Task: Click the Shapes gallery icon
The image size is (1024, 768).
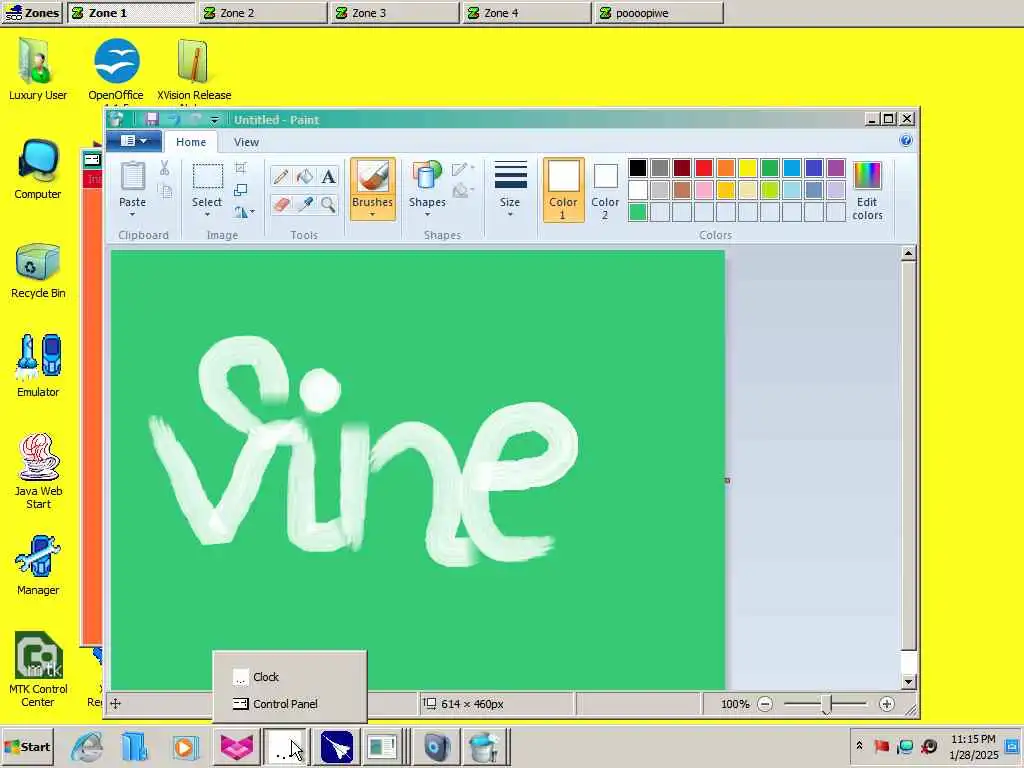Action: pyautogui.click(x=427, y=176)
